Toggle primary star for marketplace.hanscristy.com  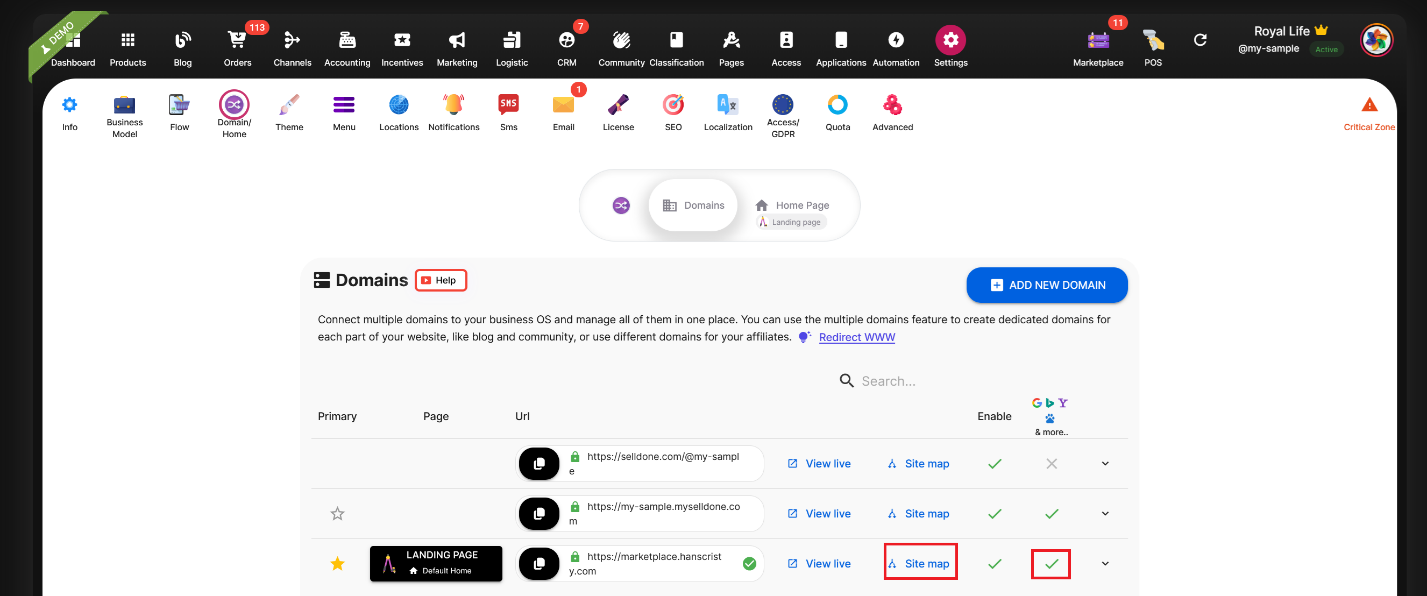(x=337, y=564)
